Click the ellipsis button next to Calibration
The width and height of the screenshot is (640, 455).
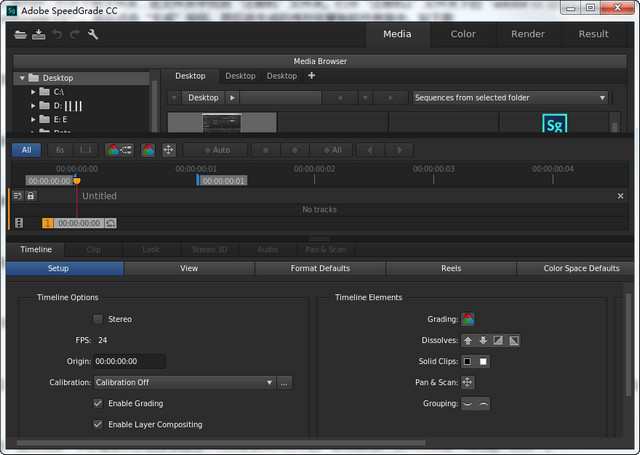[x=284, y=383]
